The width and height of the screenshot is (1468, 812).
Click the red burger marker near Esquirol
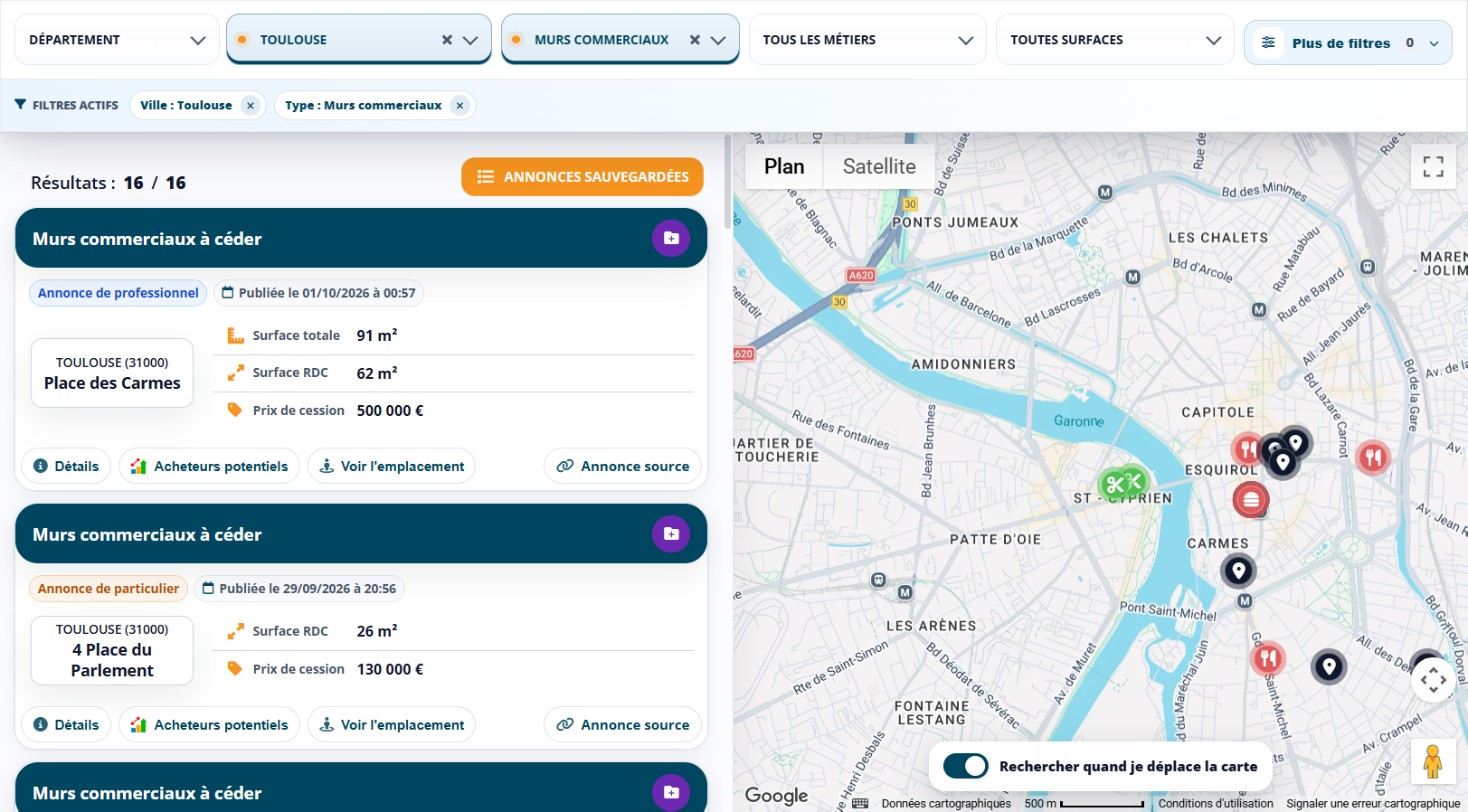click(1250, 499)
